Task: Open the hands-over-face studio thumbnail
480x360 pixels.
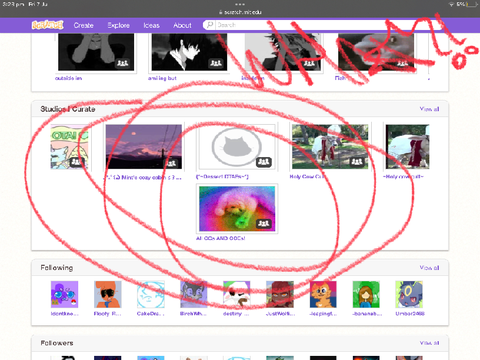Action: 96,52
